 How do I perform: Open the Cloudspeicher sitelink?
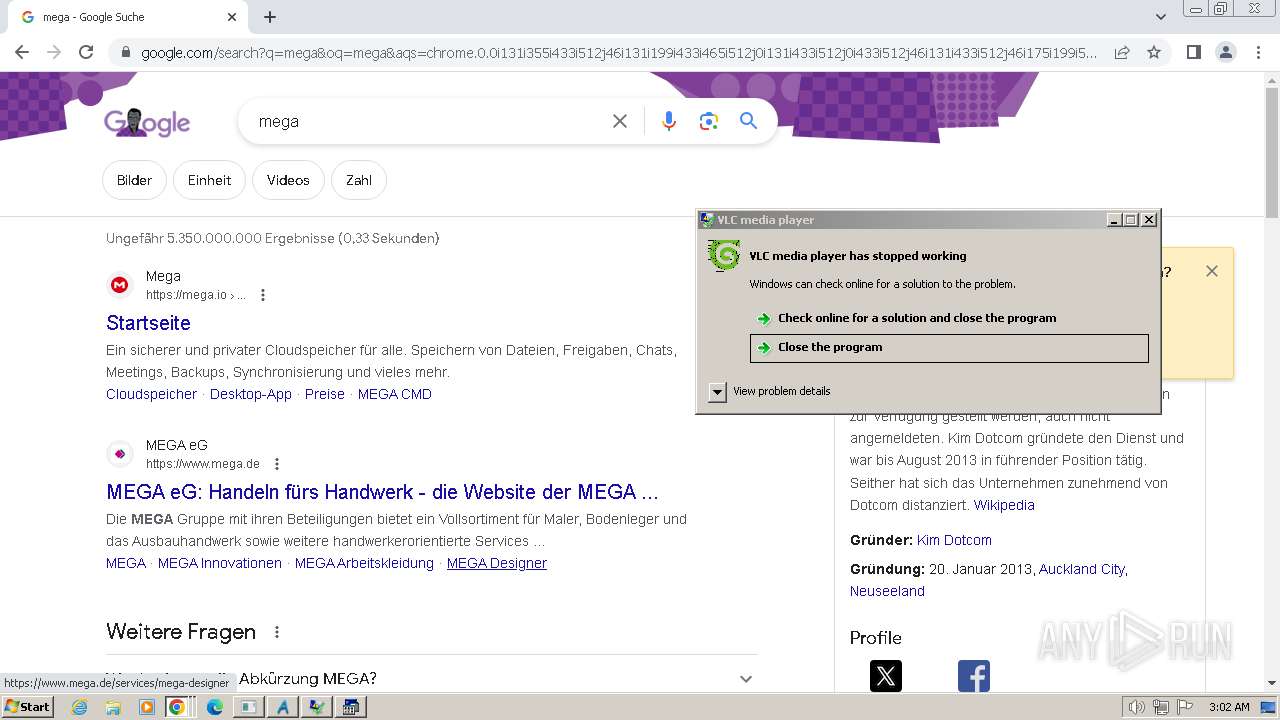[x=151, y=394]
